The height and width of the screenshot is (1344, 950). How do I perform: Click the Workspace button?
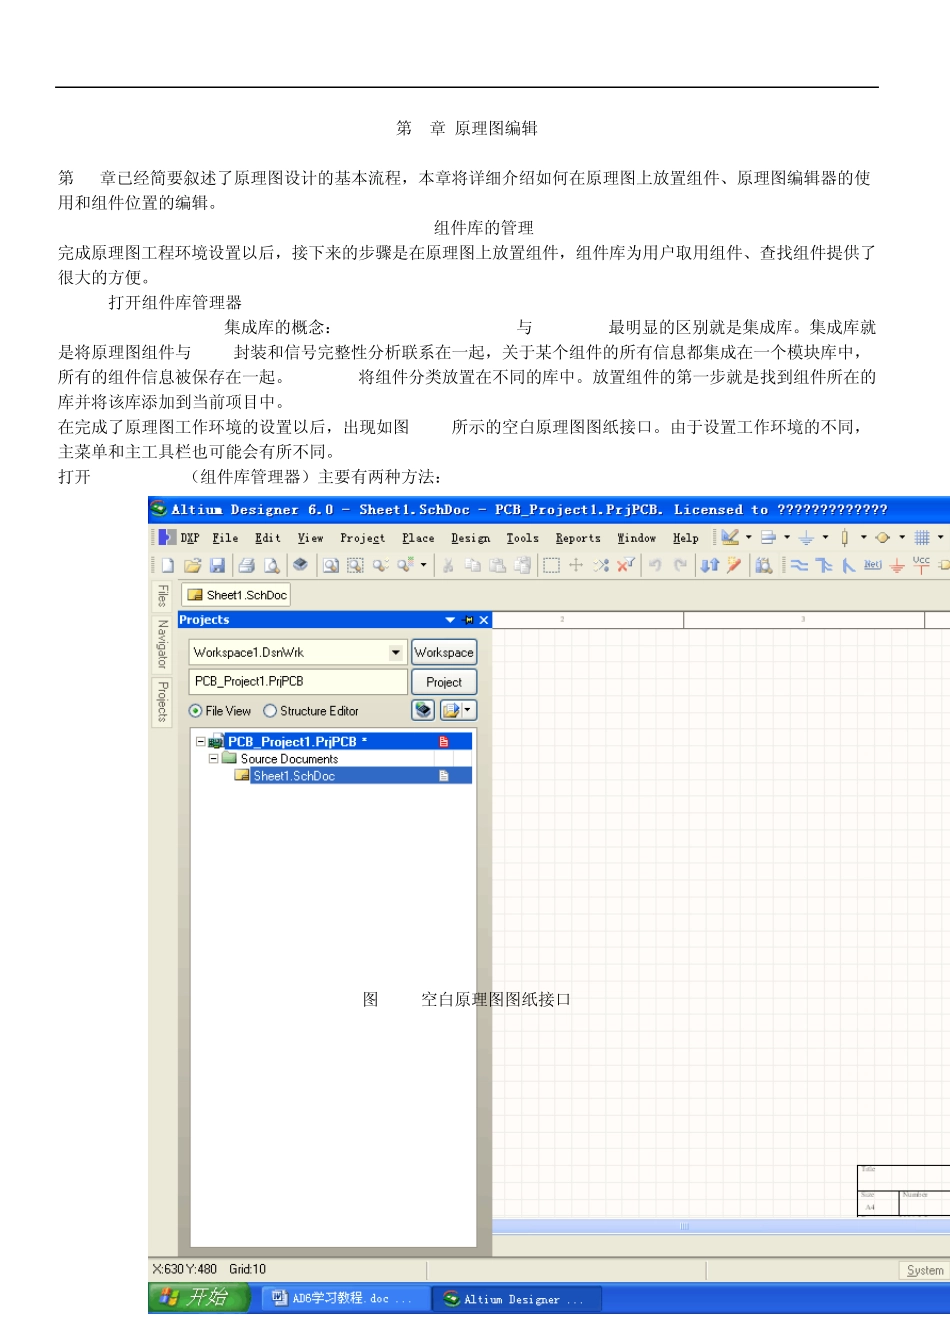point(444,652)
